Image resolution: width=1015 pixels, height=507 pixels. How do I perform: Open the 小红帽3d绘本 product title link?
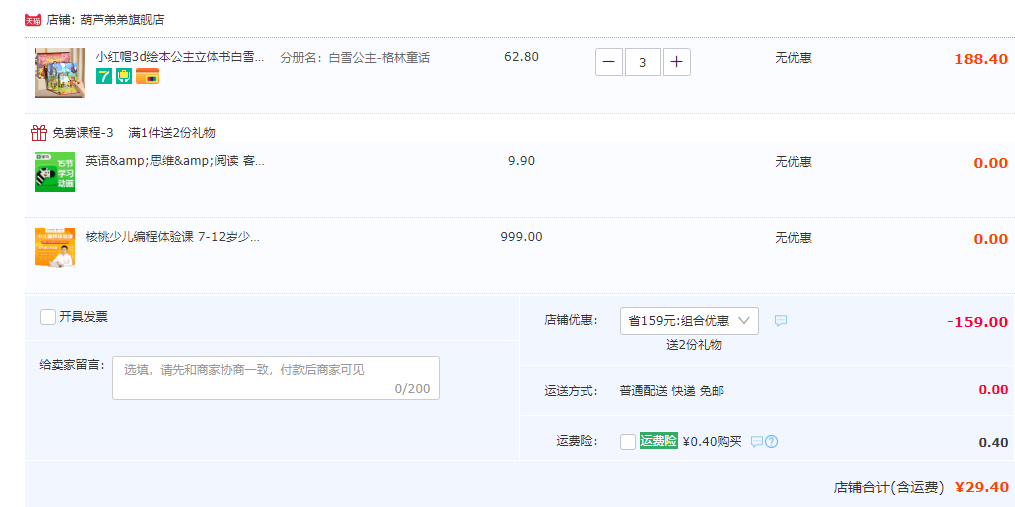(180, 58)
